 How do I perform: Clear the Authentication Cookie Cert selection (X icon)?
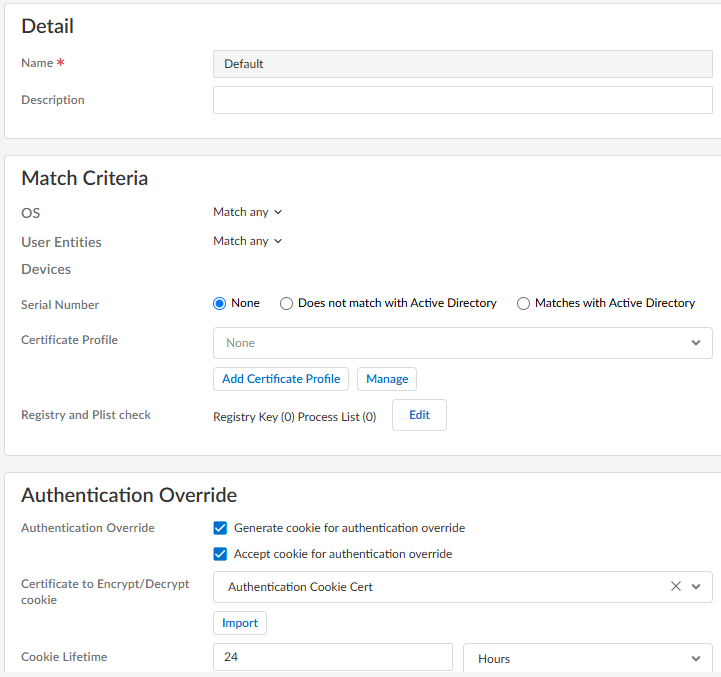coord(676,587)
